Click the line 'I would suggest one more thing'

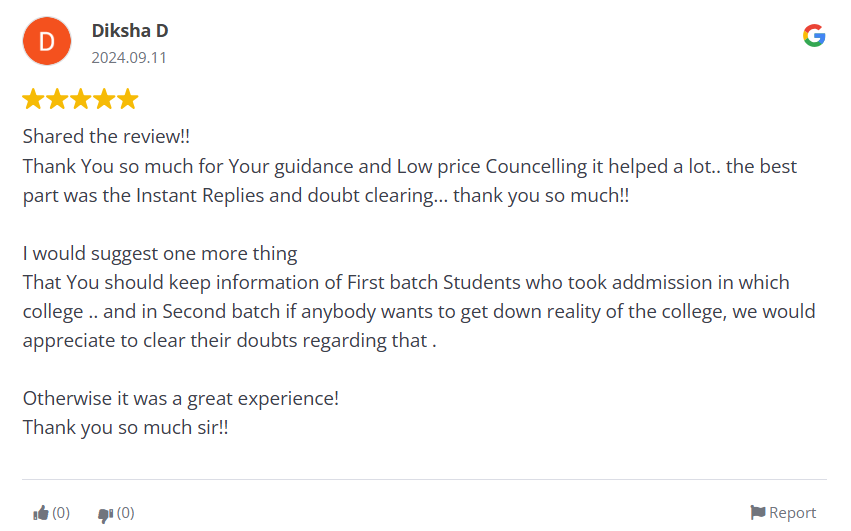pyautogui.click(x=160, y=254)
